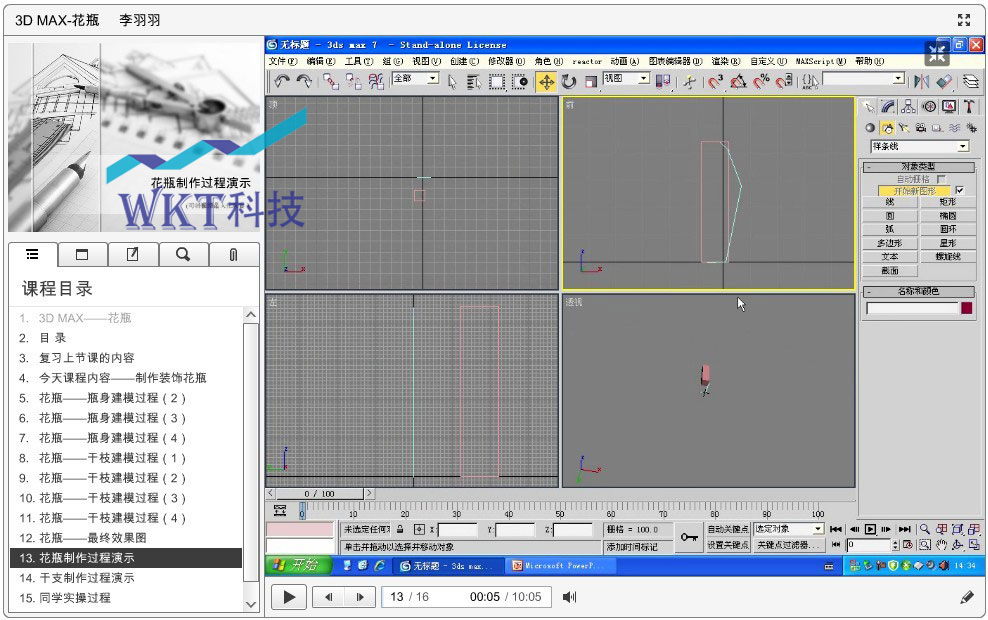This screenshot has width=988, height=620.
Task: Open the 全部 selection filter dropdown
Action: (433, 78)
